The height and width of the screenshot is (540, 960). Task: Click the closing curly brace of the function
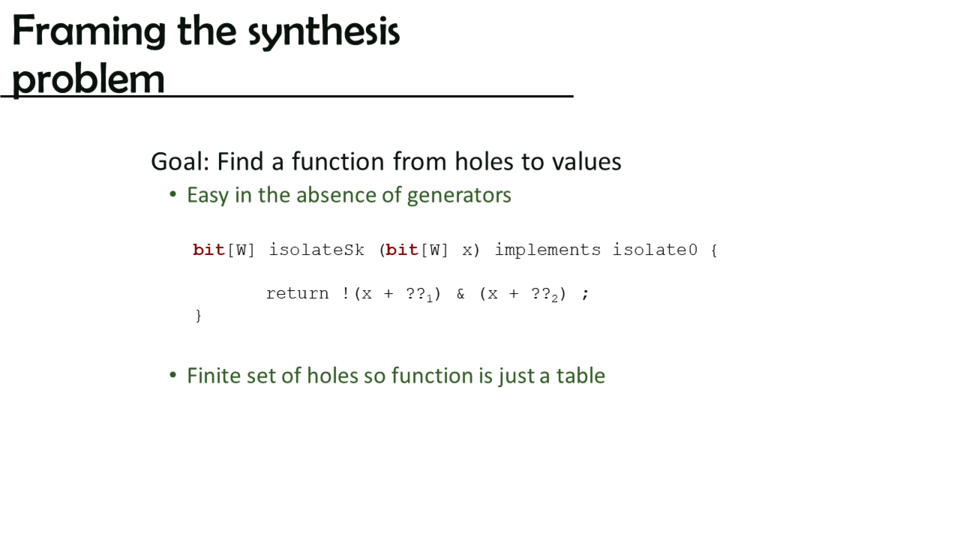click(x=198, y=316)
